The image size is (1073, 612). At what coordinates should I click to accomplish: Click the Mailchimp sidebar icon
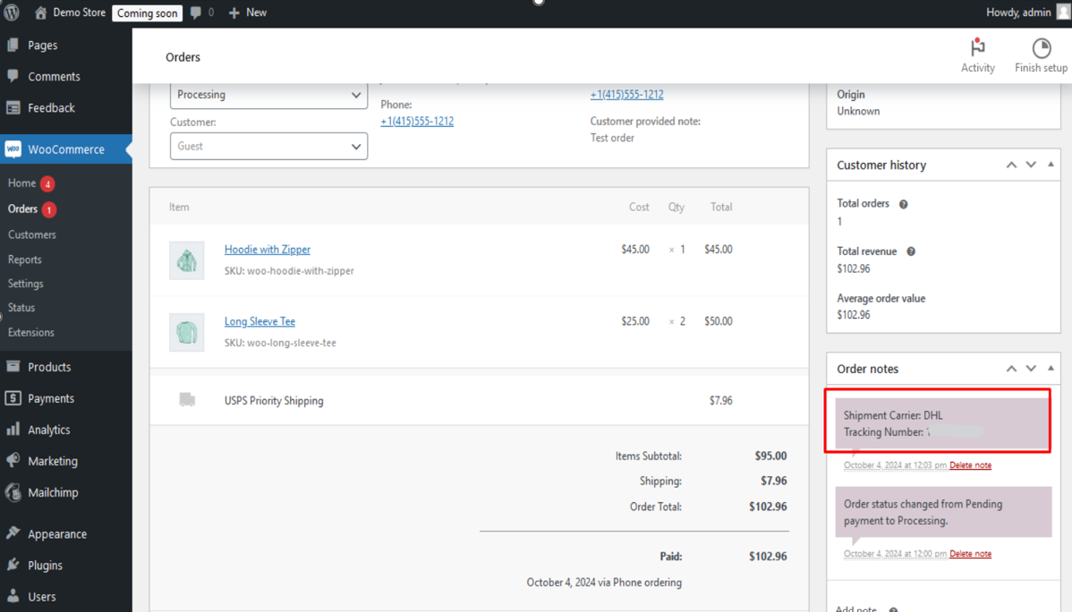pyautogui.click(x=13, y=492)
